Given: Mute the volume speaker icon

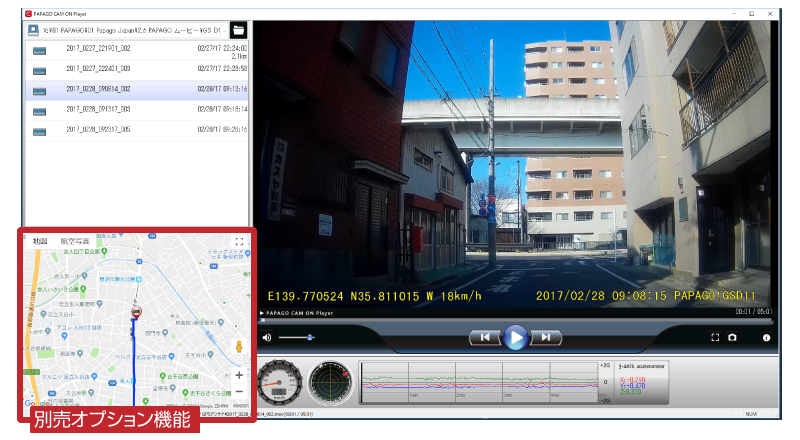Looking at the screenshot, I should tap(267, 338).
